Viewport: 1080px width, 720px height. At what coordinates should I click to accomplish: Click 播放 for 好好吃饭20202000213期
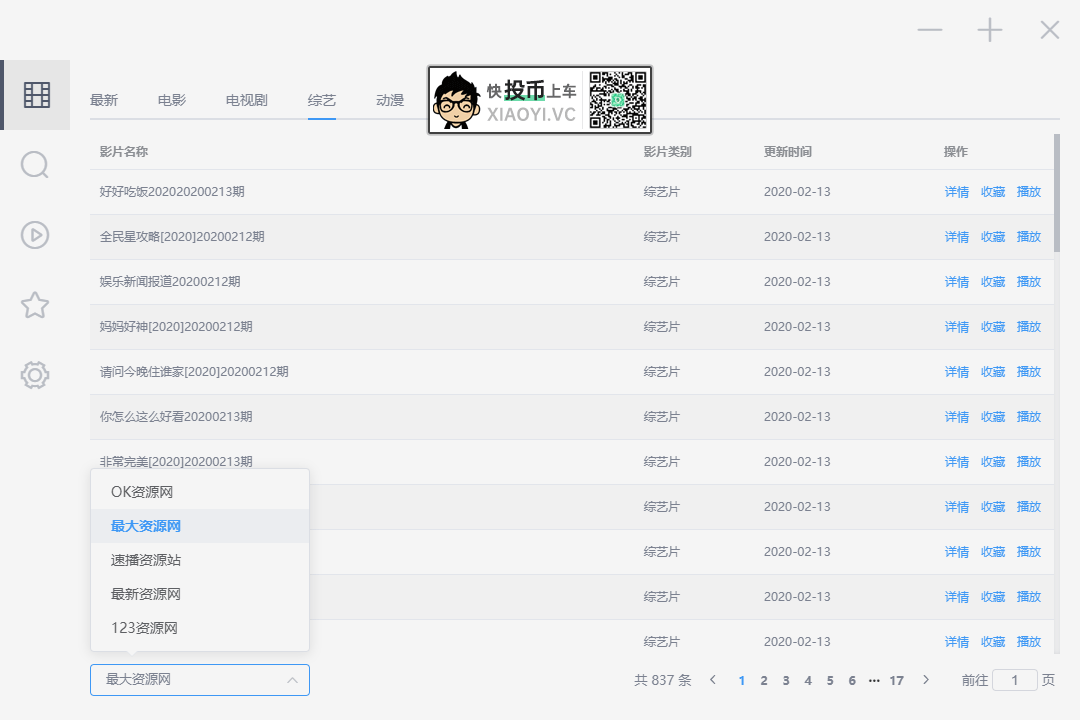1029,192
